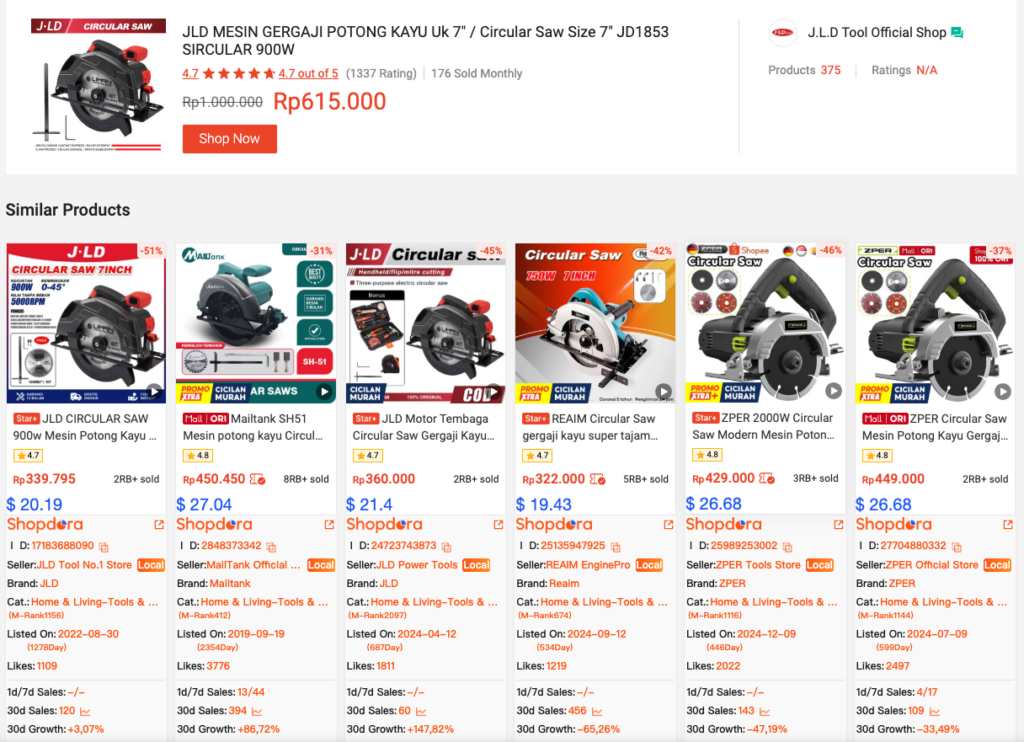Open chat icon beside J.L.D Tool Official Shop
The width and height of the screenshot is (1024, 742).
[x=957, y=33]
